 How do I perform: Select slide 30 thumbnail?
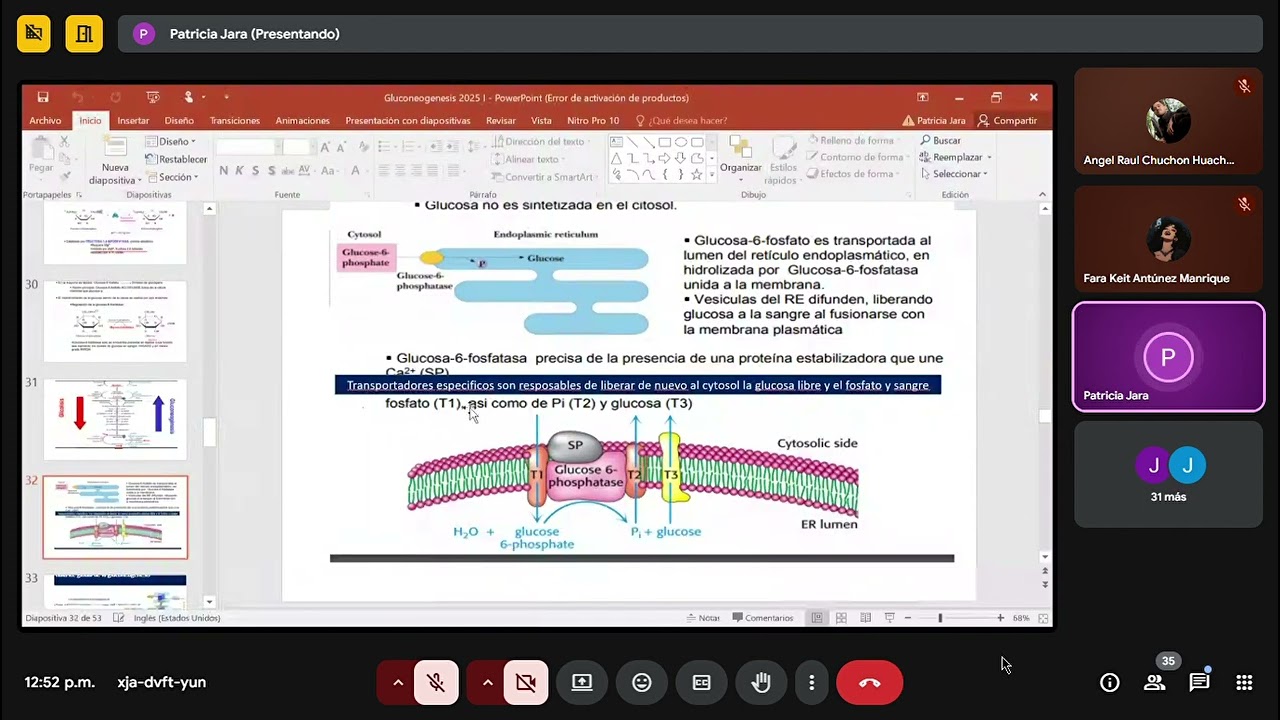pos(115,321)
